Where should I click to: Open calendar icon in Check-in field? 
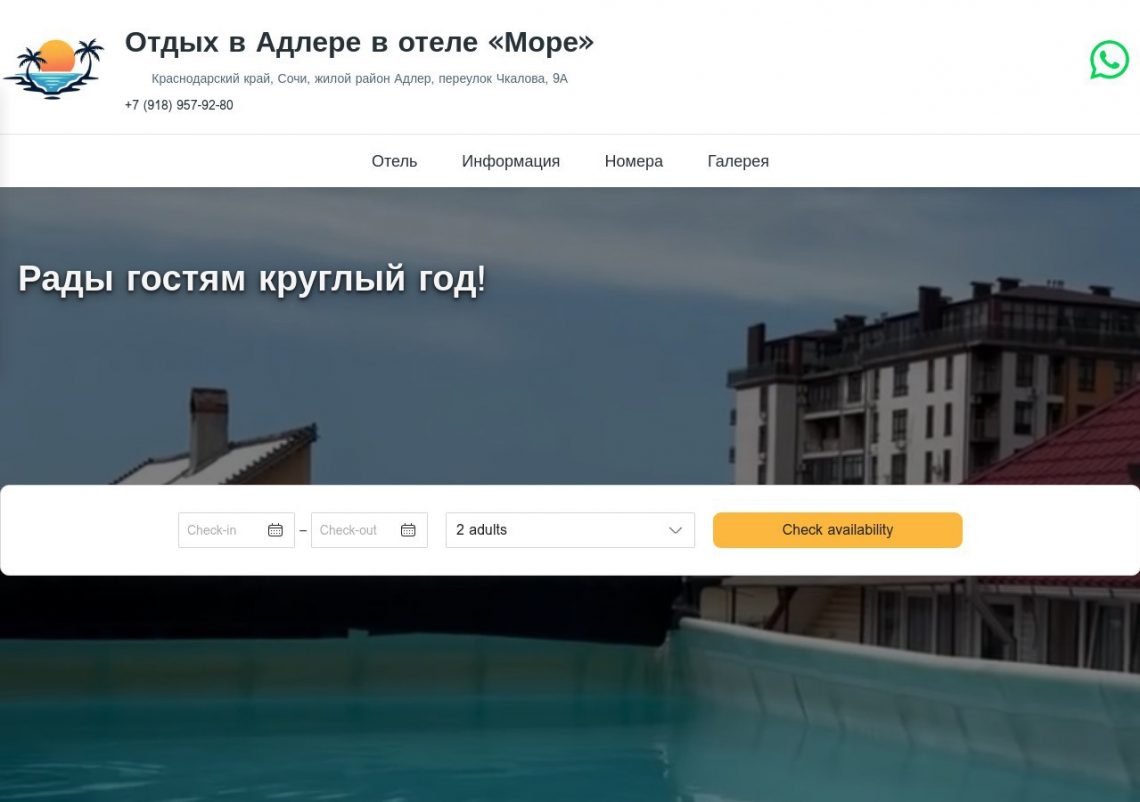tap(275, 530)
